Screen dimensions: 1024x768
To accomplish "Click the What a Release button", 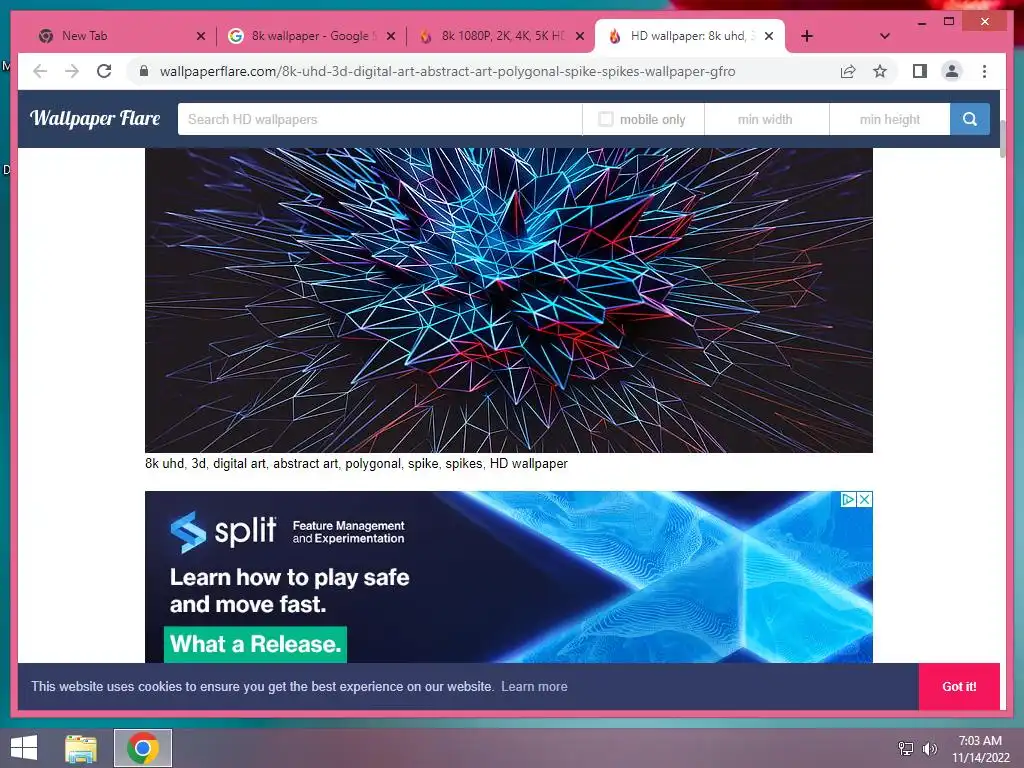I will 255,645.
